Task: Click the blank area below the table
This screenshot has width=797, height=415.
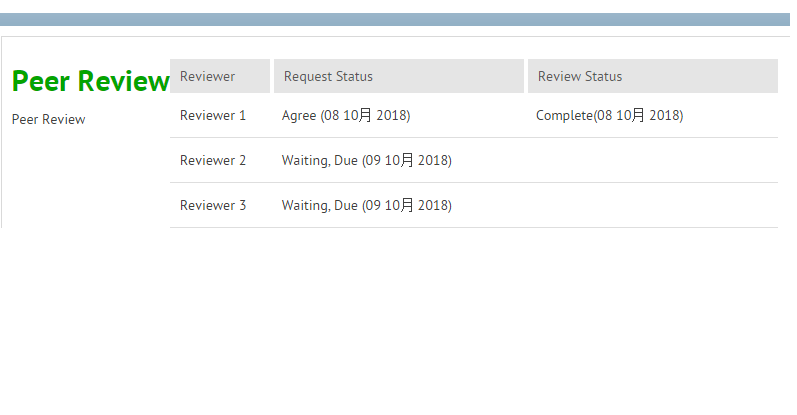Action: (400, 320)
